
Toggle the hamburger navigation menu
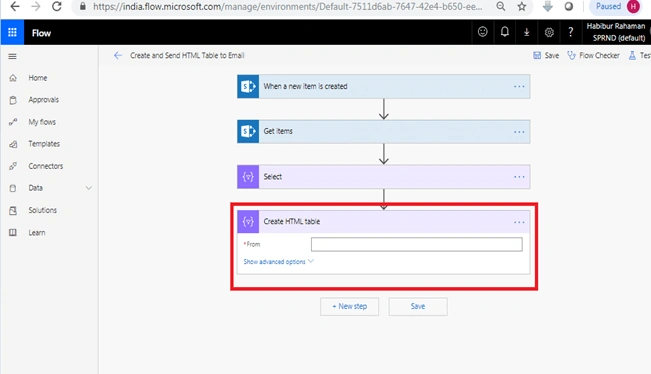[12, 56]
